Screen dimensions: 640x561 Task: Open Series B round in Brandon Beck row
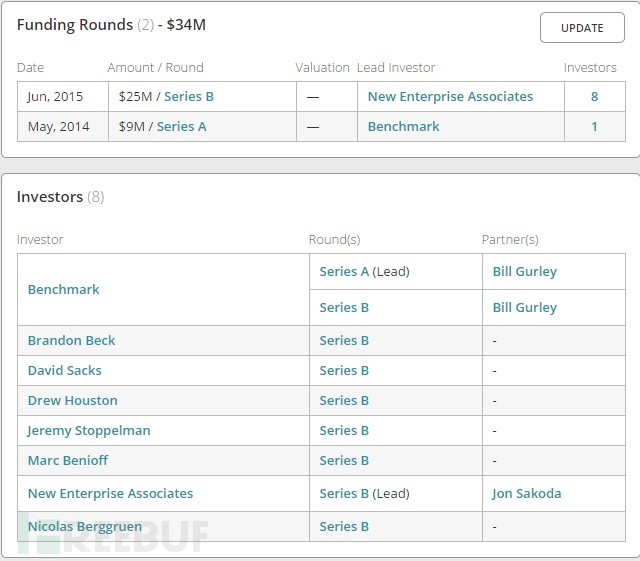(344, 341)
